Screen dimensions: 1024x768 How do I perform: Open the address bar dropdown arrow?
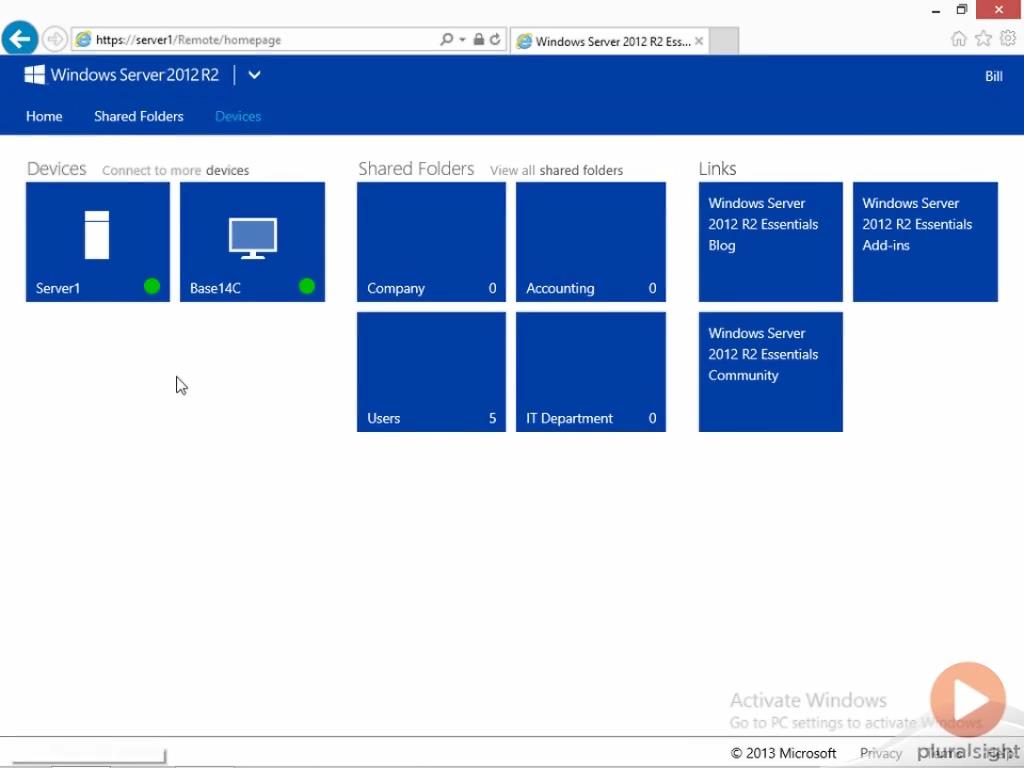(x=462, y=40)
